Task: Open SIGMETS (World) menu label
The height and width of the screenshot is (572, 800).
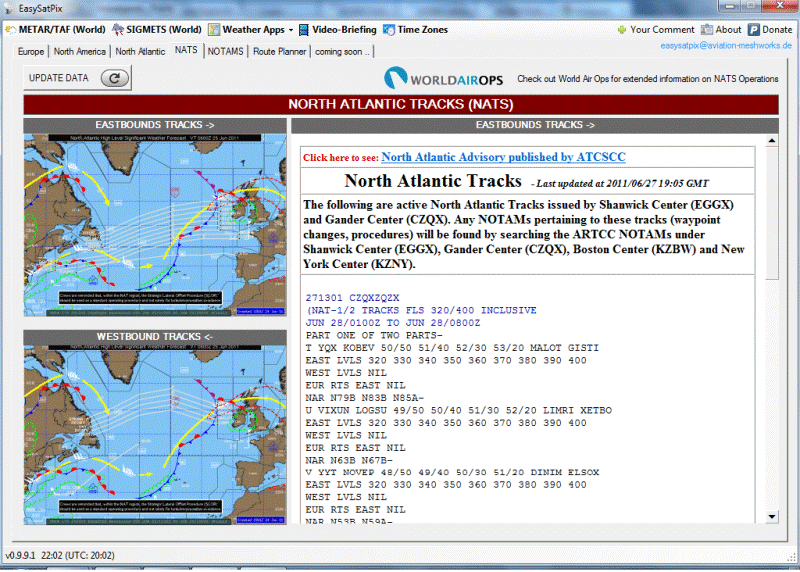Action: 164,30
